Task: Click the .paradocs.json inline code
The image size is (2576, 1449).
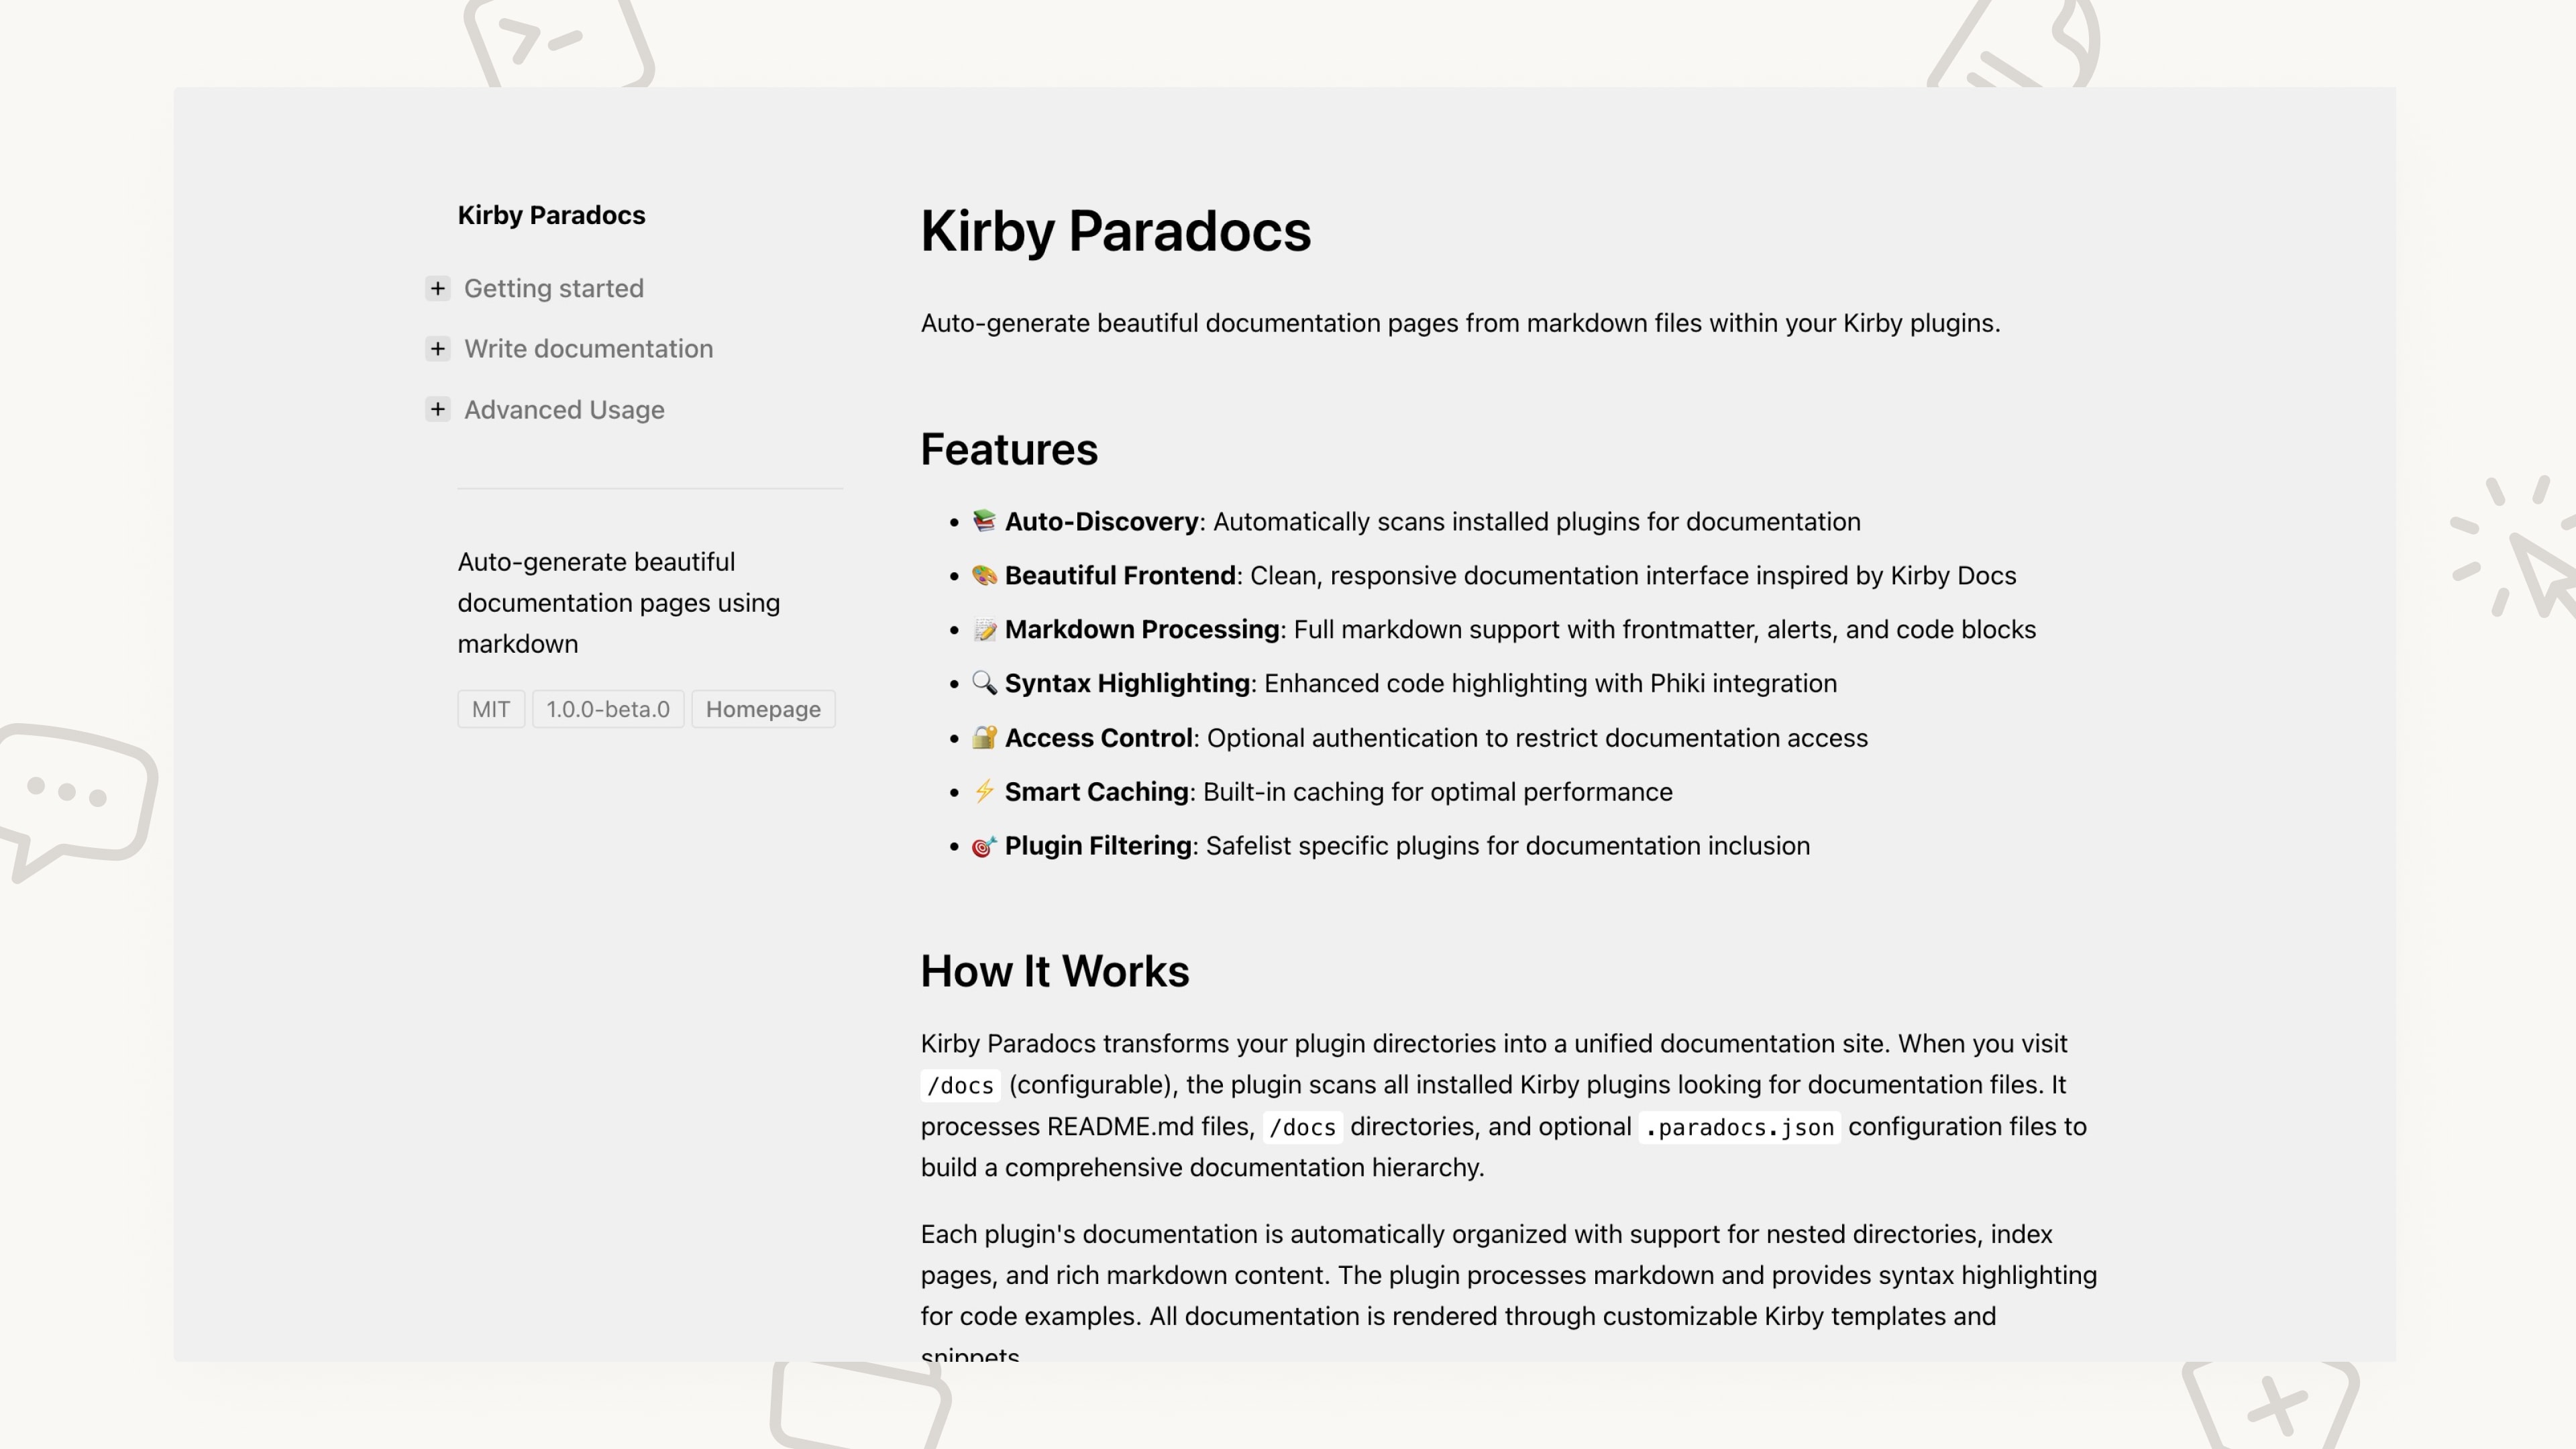Action: pos(1739,1127)
